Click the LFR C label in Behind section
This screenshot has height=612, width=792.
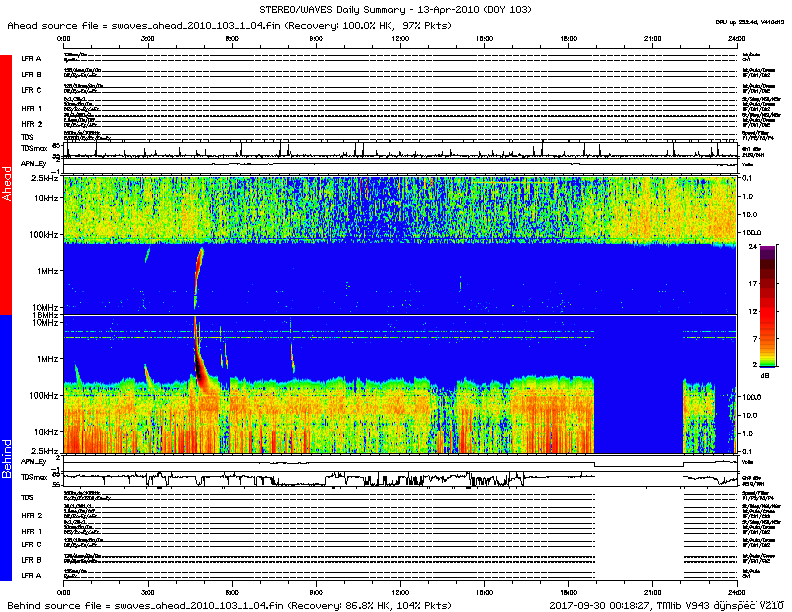[x=31, y=545]
